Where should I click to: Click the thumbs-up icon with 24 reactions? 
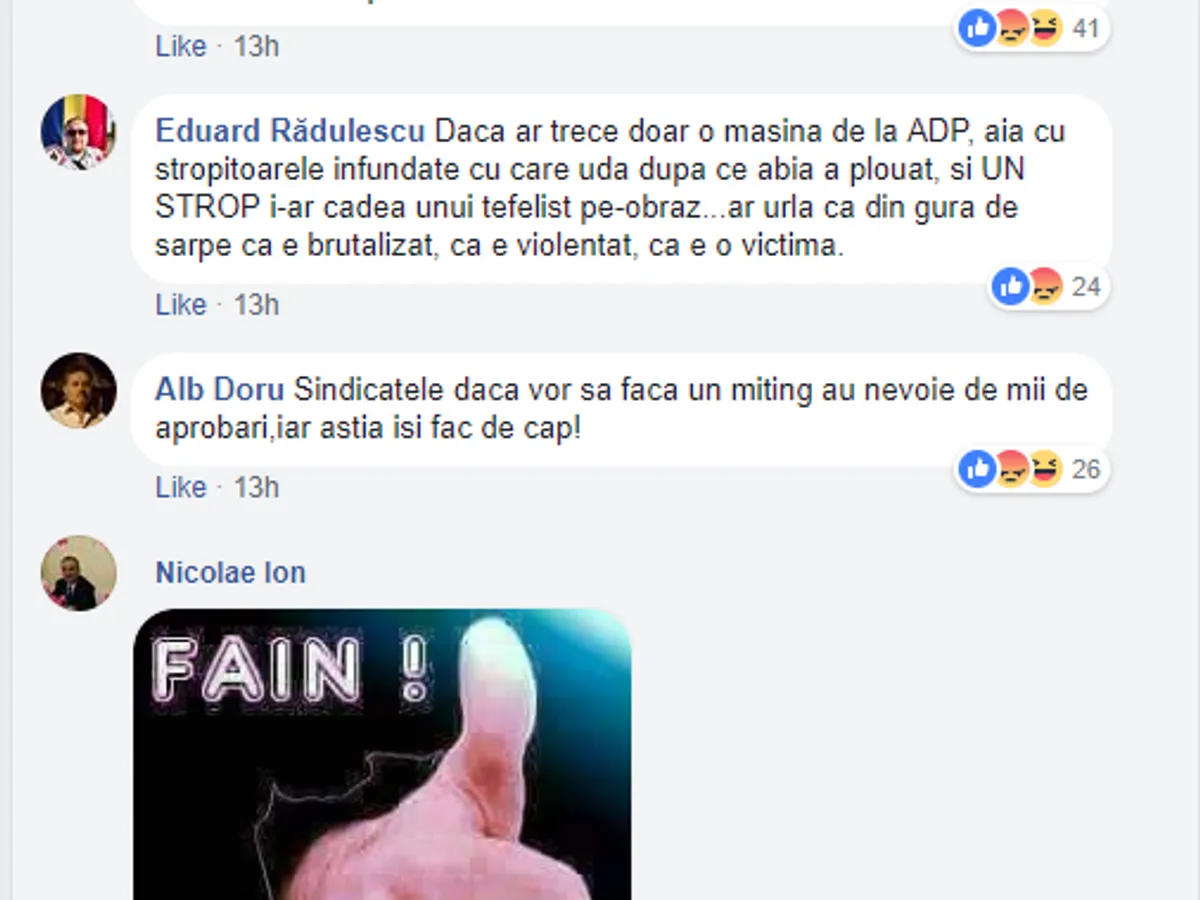coord(1011,287)
